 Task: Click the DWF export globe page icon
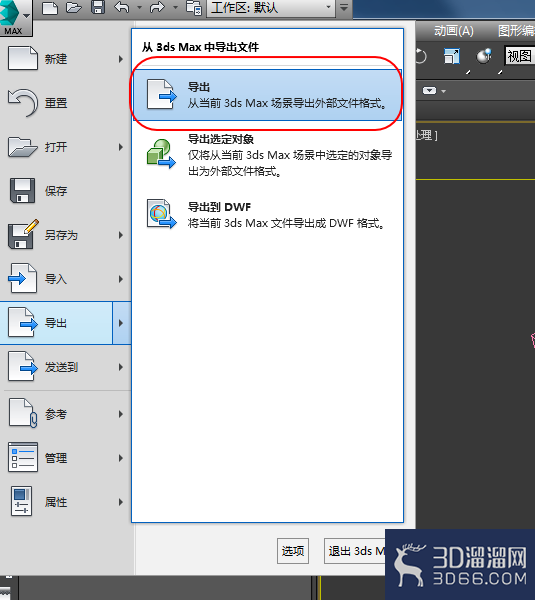point(161,214)
